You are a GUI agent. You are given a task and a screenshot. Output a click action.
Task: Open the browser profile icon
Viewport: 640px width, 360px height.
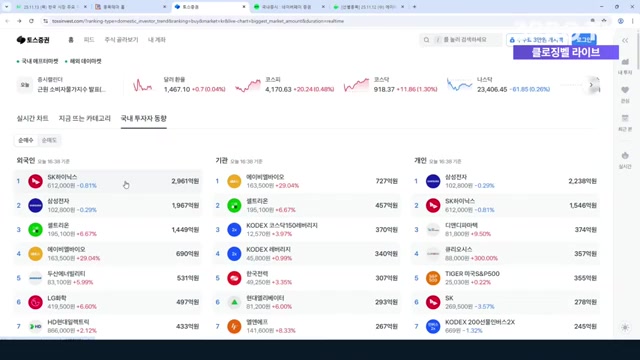tap(620, 21)
